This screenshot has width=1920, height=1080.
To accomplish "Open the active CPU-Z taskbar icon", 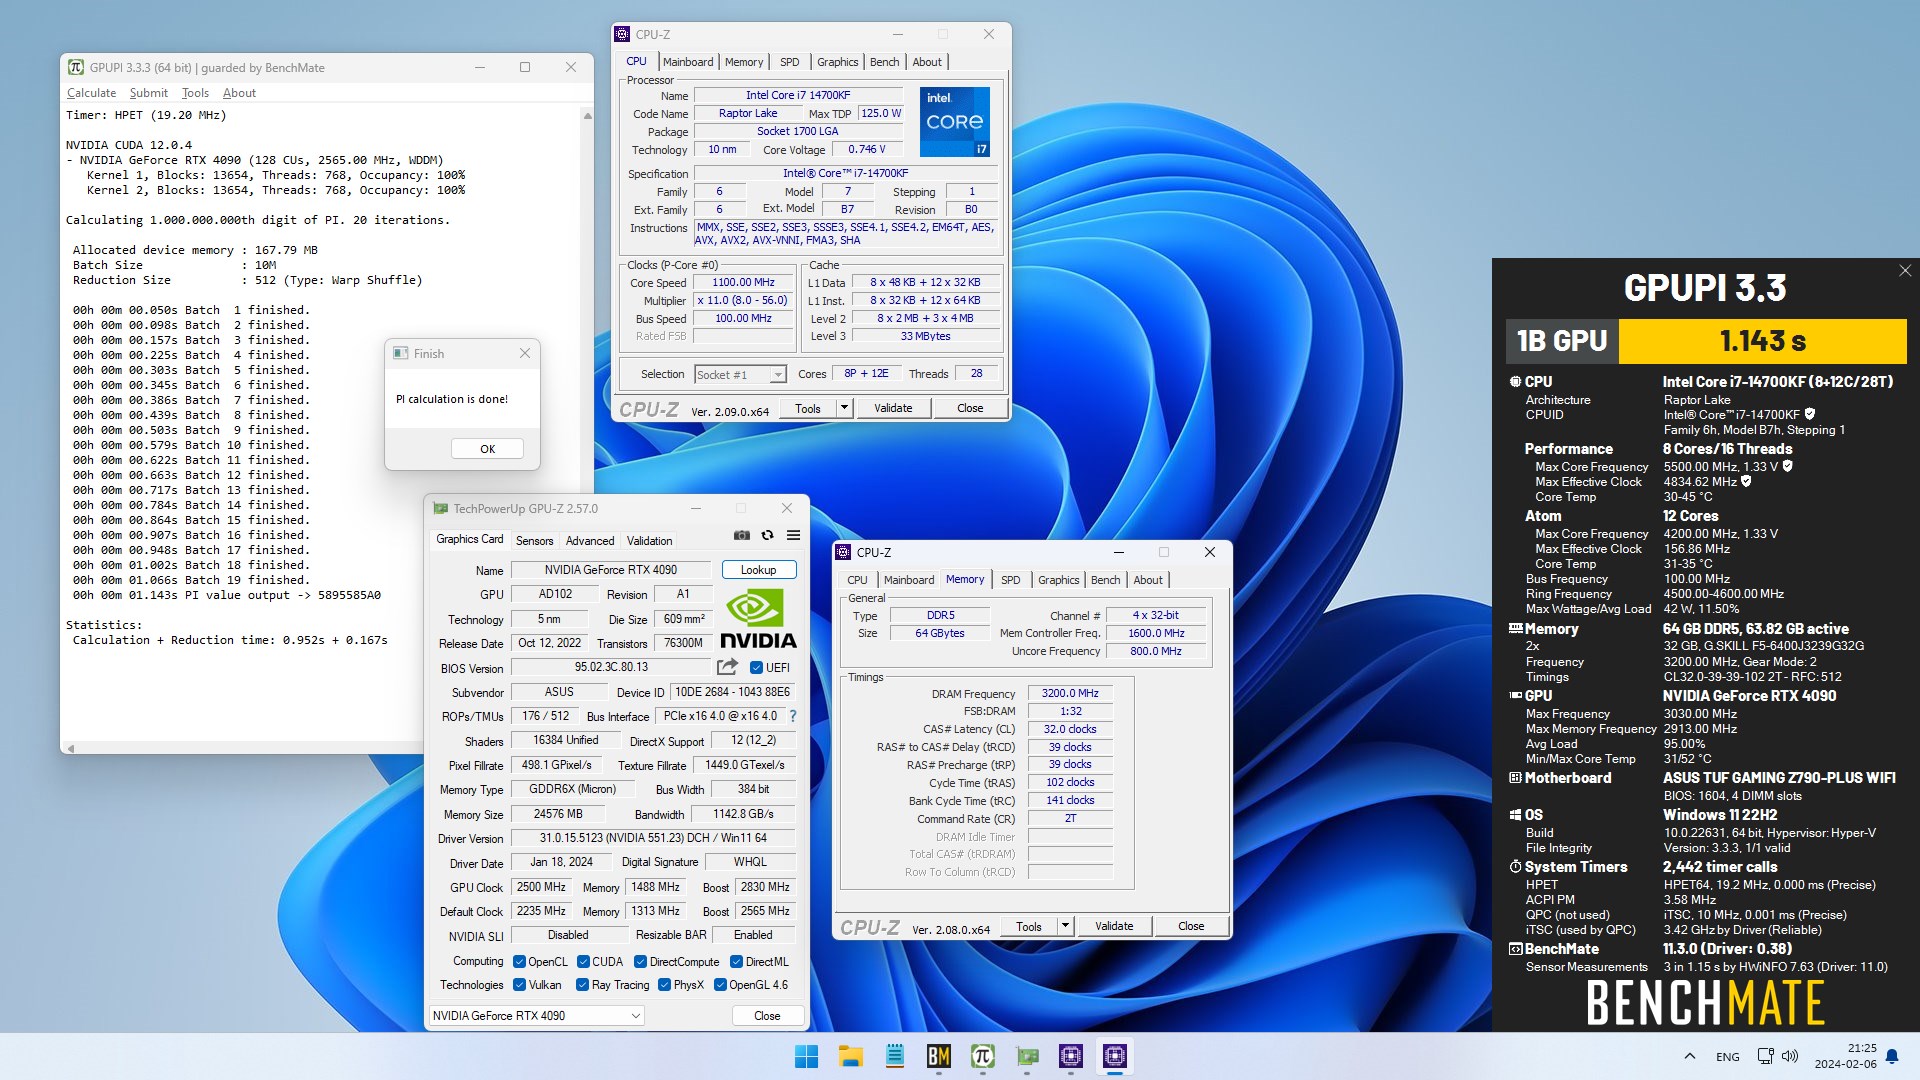I will 1115,1056.
